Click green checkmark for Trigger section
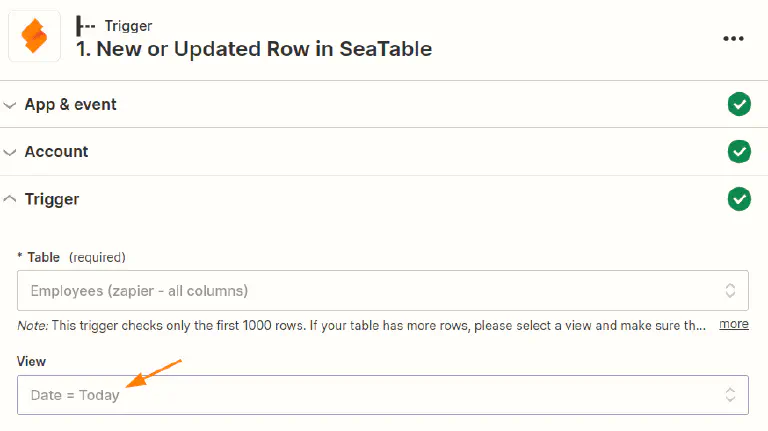 [739, 199]
